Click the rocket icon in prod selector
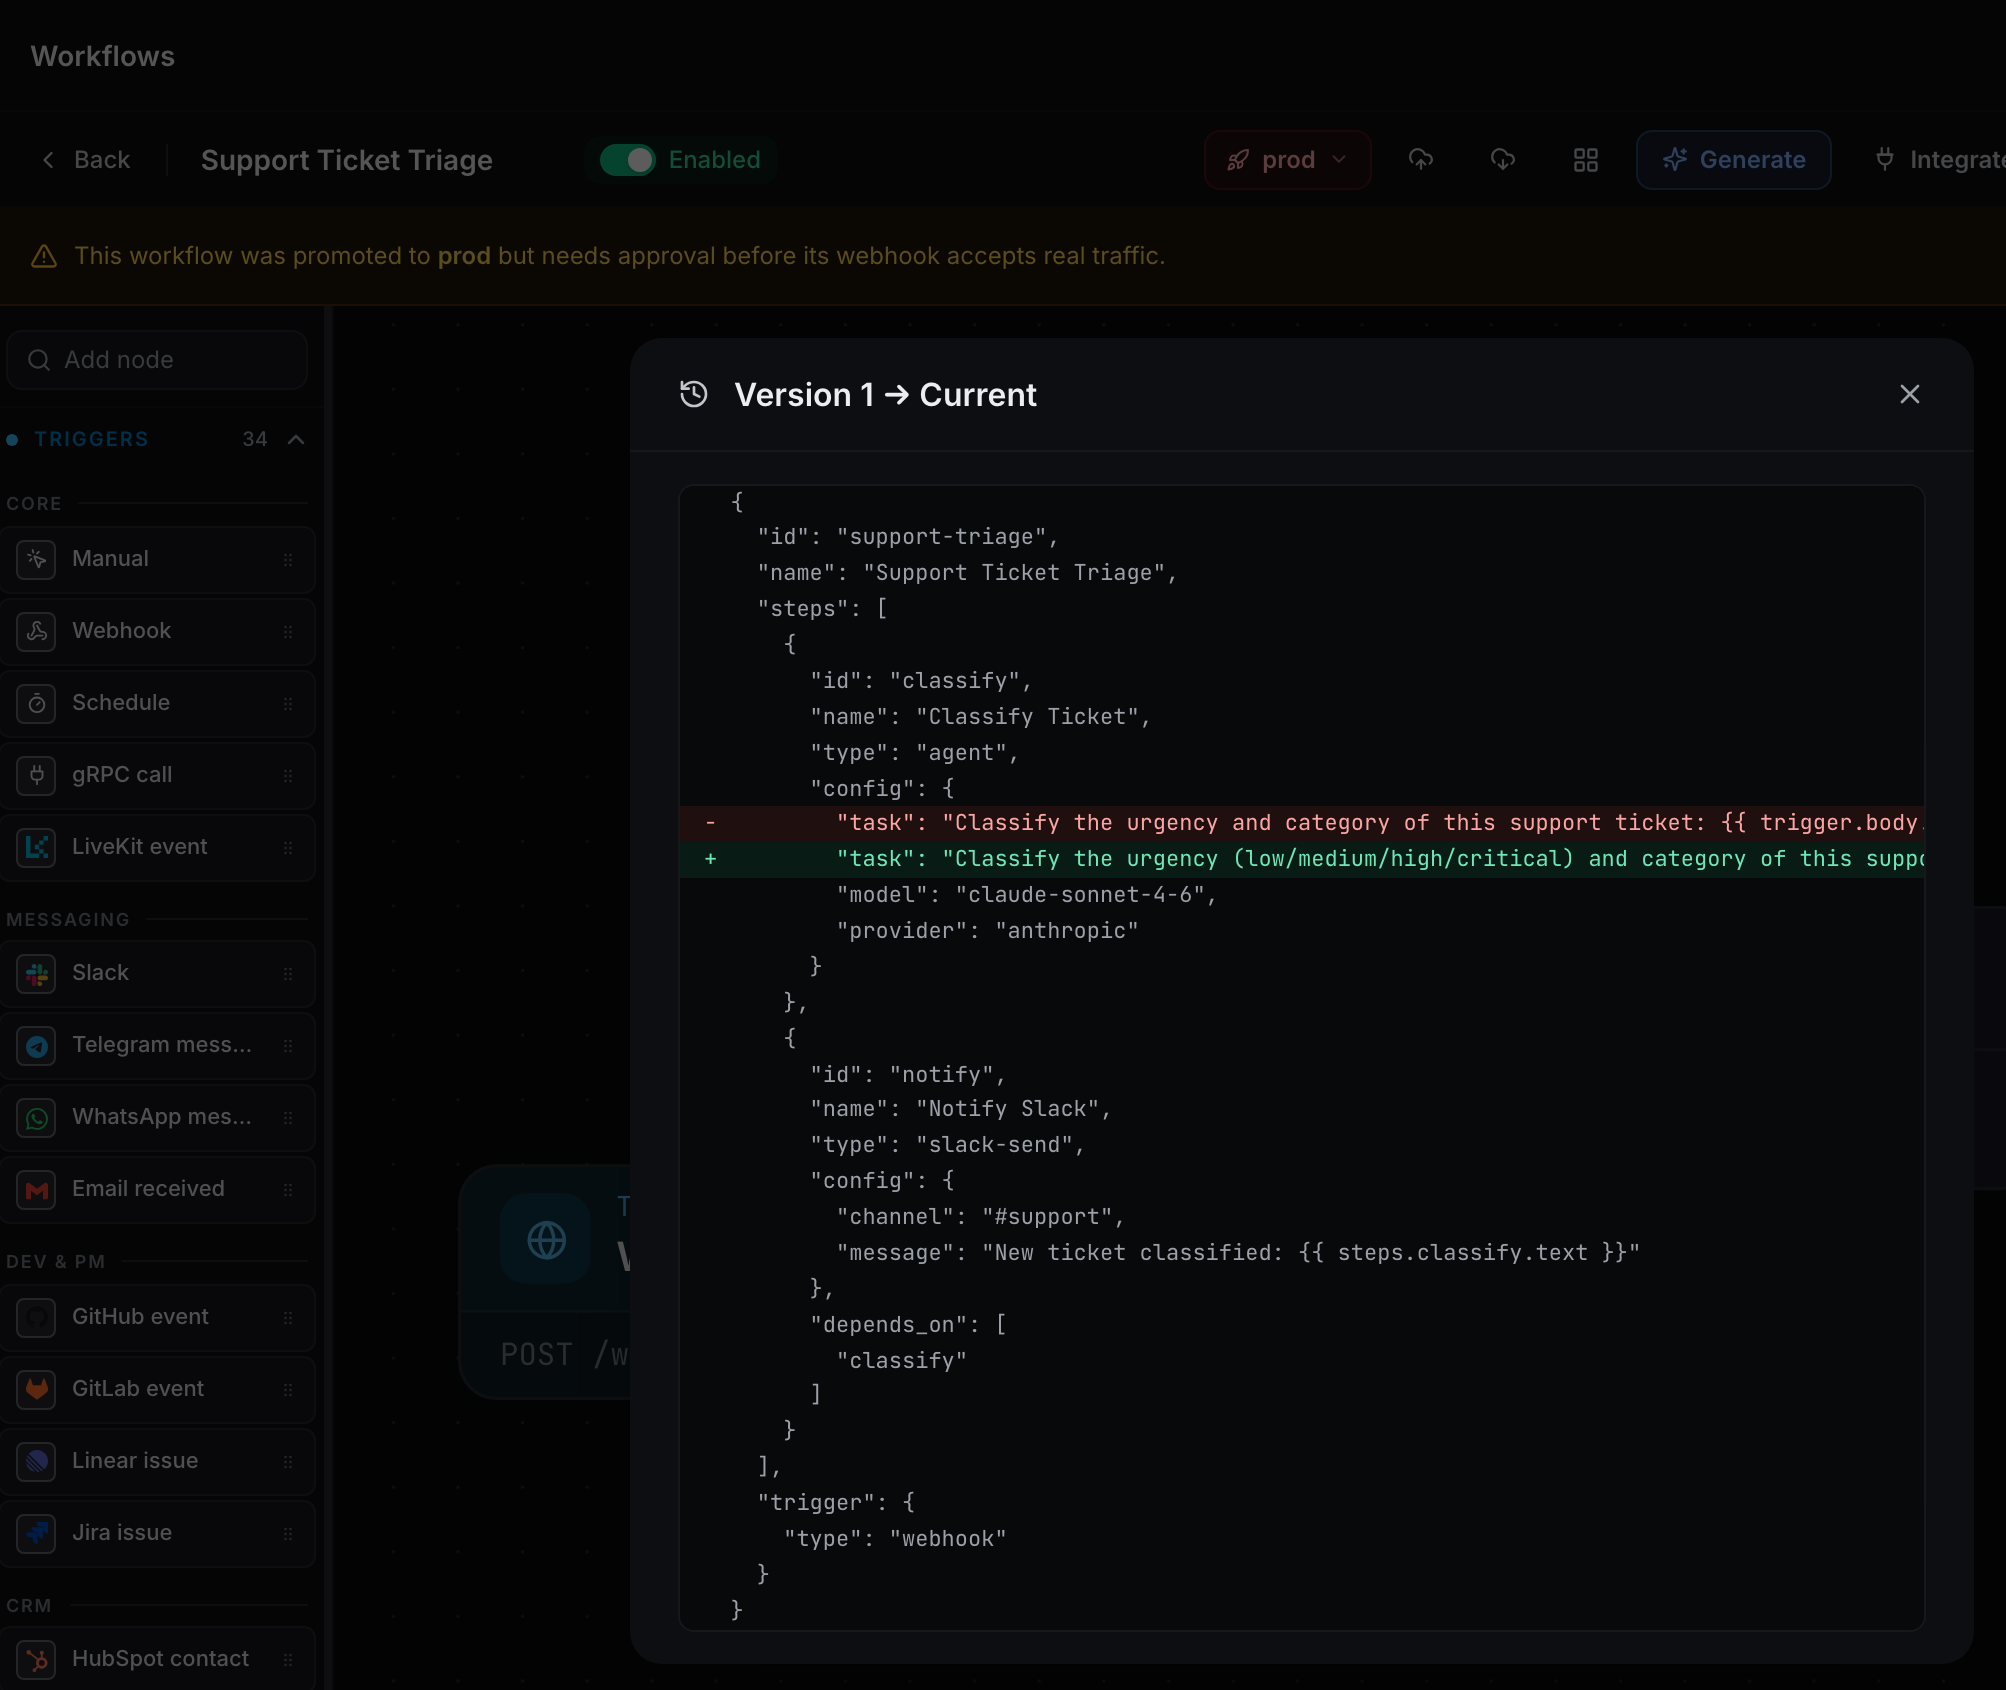The image size is (2006, 1690). click(x=1238, y=160)
